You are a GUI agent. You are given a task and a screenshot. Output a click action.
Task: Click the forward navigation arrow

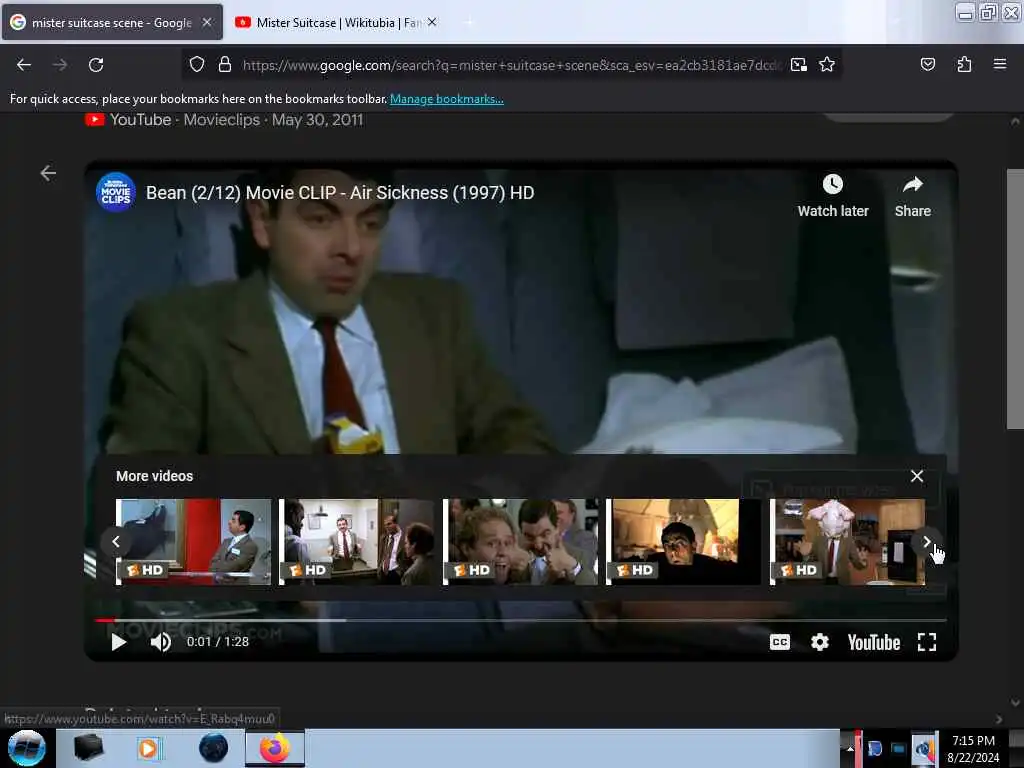pos(60,65)
